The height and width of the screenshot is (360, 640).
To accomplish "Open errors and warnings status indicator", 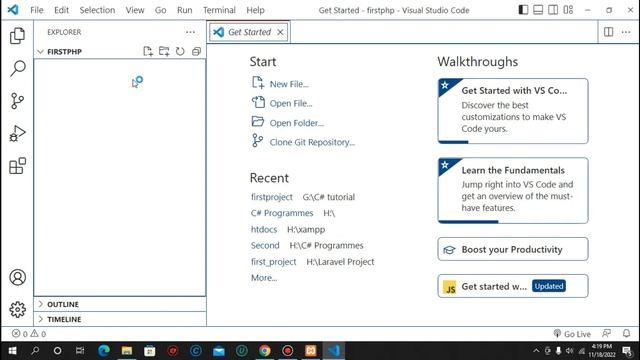I will [x=29, y=334].
